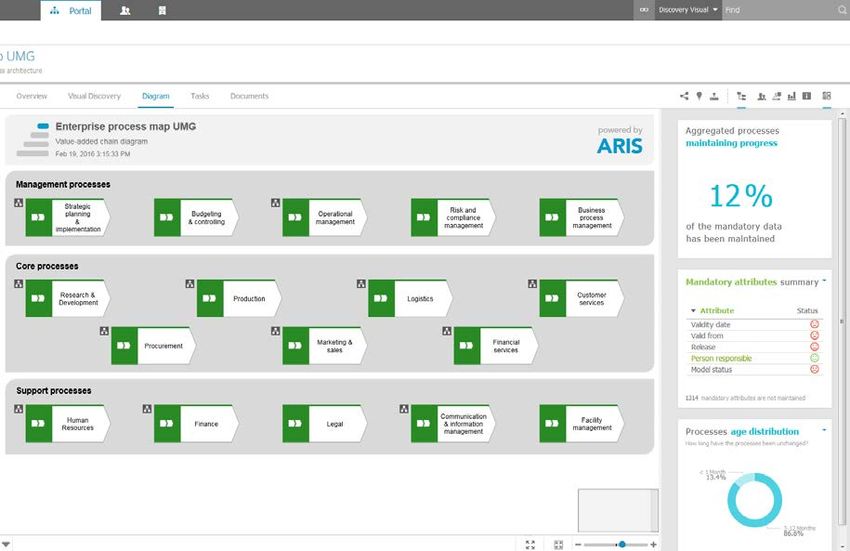Open Budgeting & controlling process

coord(196,217)
